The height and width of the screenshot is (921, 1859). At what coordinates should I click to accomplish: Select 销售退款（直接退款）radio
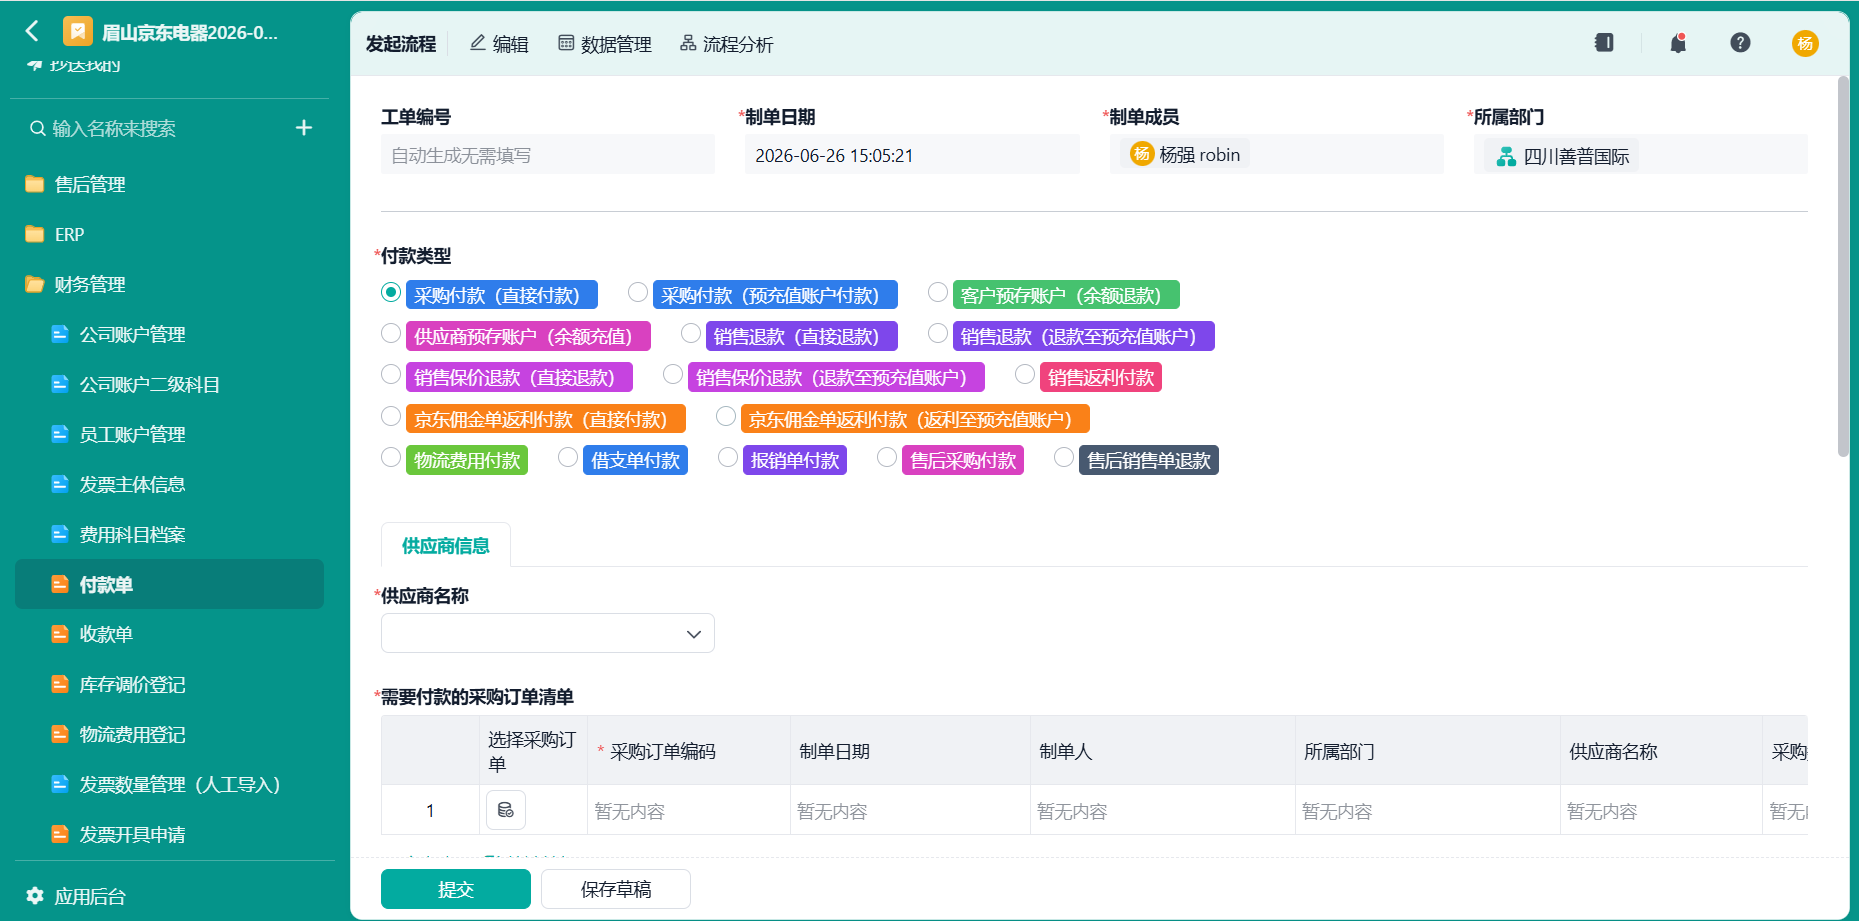pos(691,334)
